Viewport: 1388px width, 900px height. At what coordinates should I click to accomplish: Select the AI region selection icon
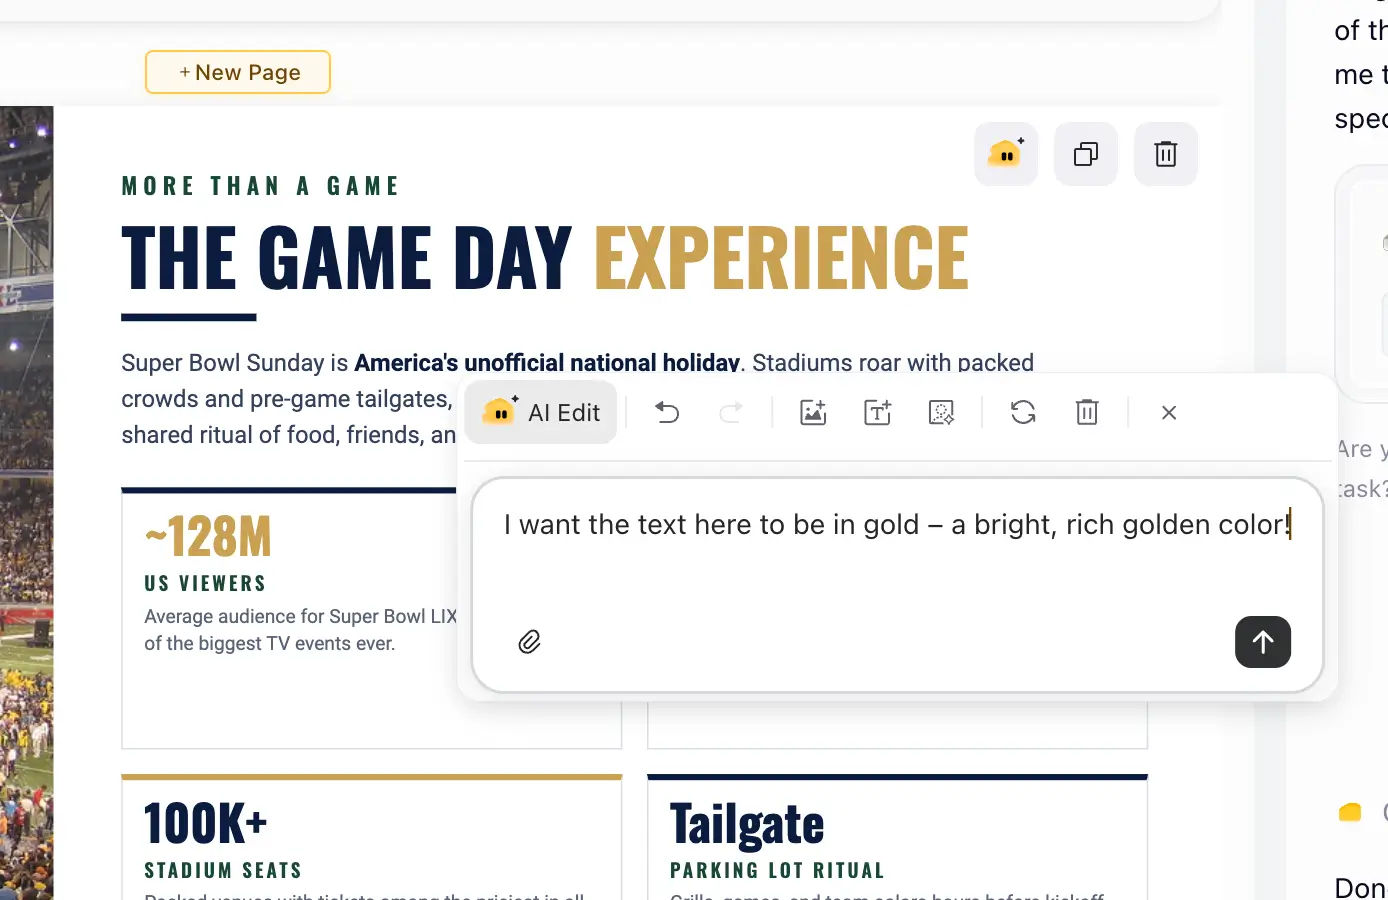point(941,412)
